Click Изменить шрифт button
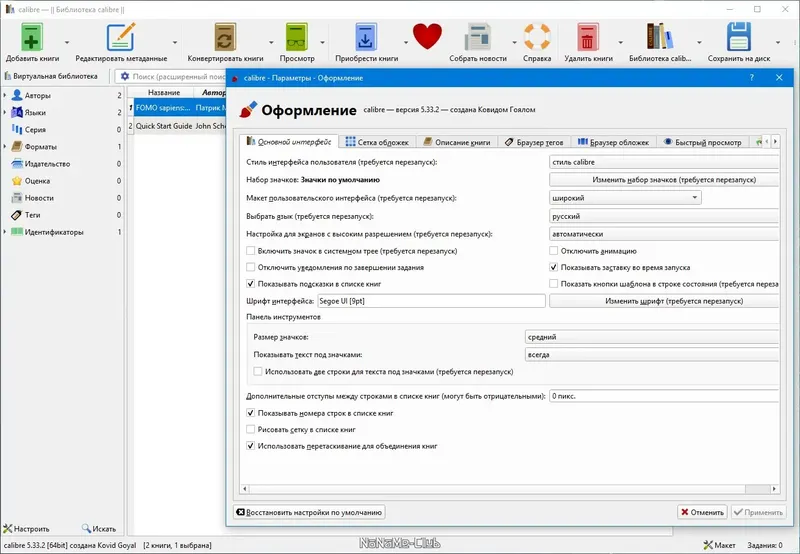The height and width of the screenshot is (554, 800). [664, 301]
